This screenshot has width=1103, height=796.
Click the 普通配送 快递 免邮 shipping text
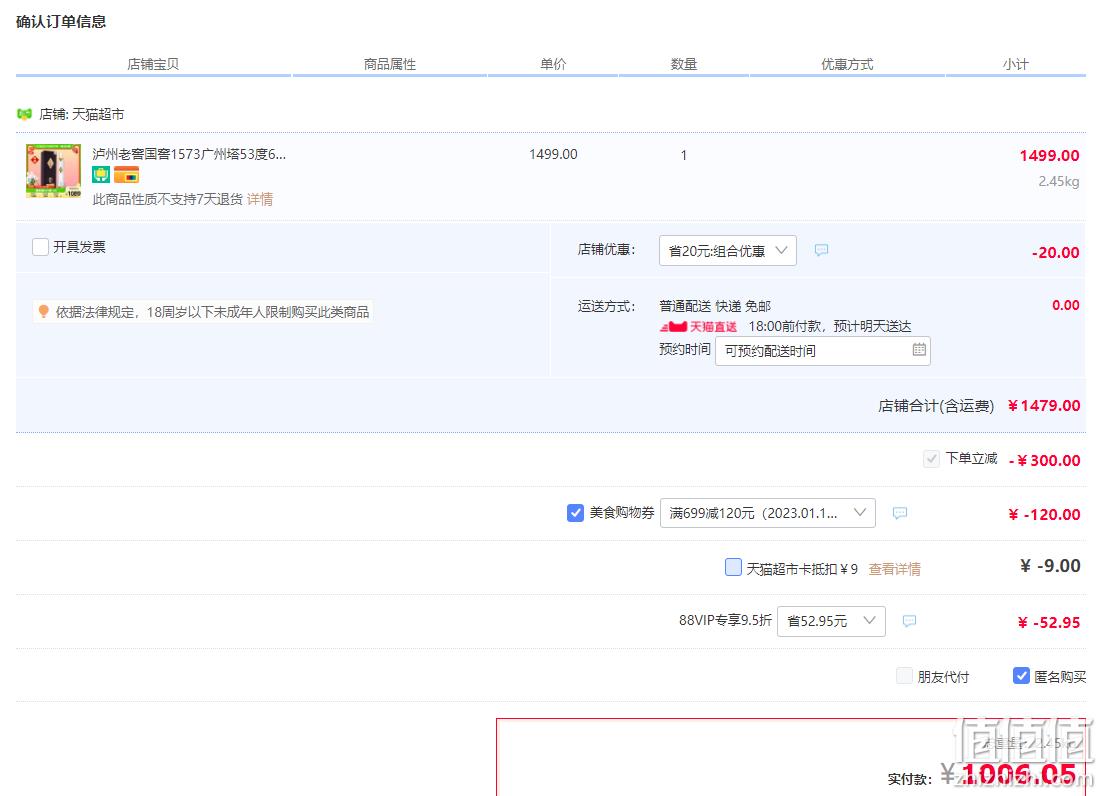(x=715, y=306)
